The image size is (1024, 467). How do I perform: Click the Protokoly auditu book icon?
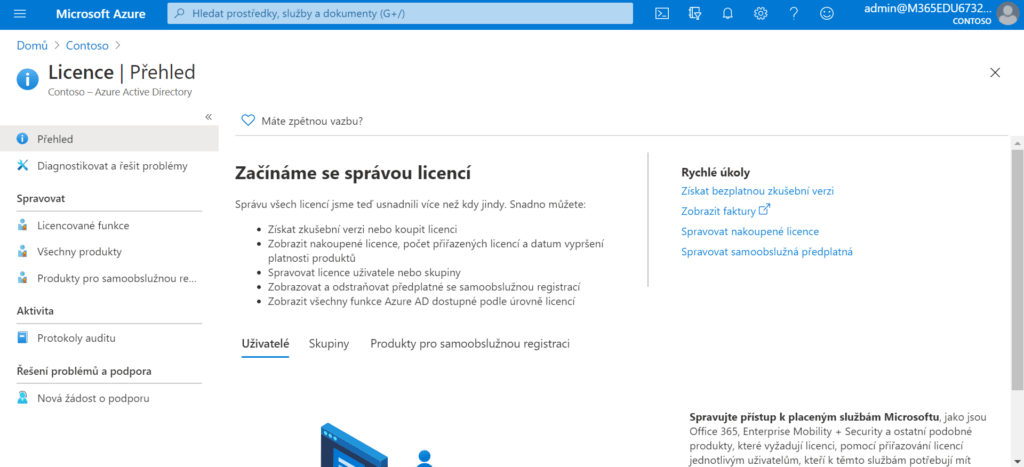pyautogui.click(x=23, y=338)
